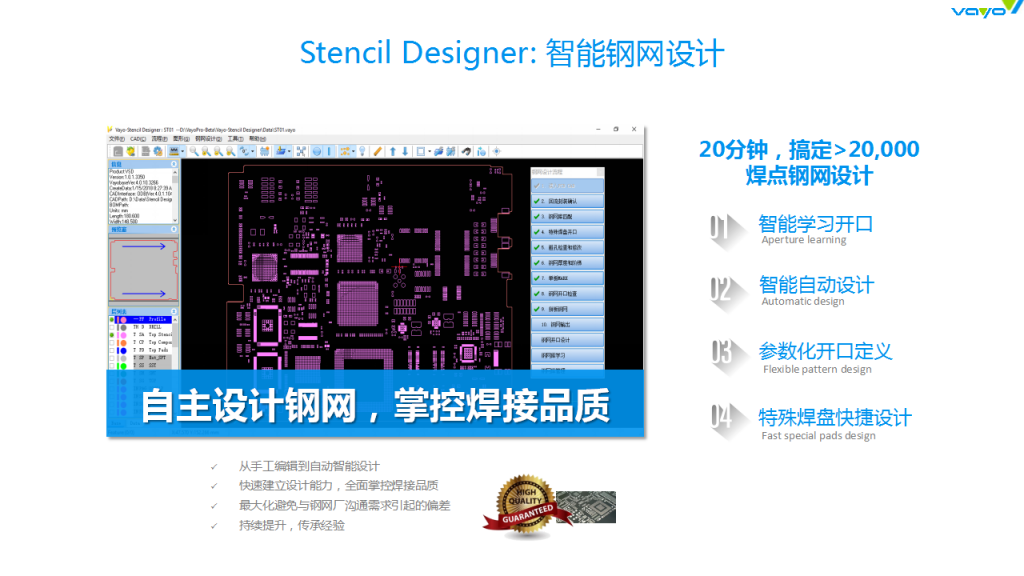Click the pink color swatch of Profile layer
The width and height of the screenshot is (1024, 576).
(x=122, y=320)
